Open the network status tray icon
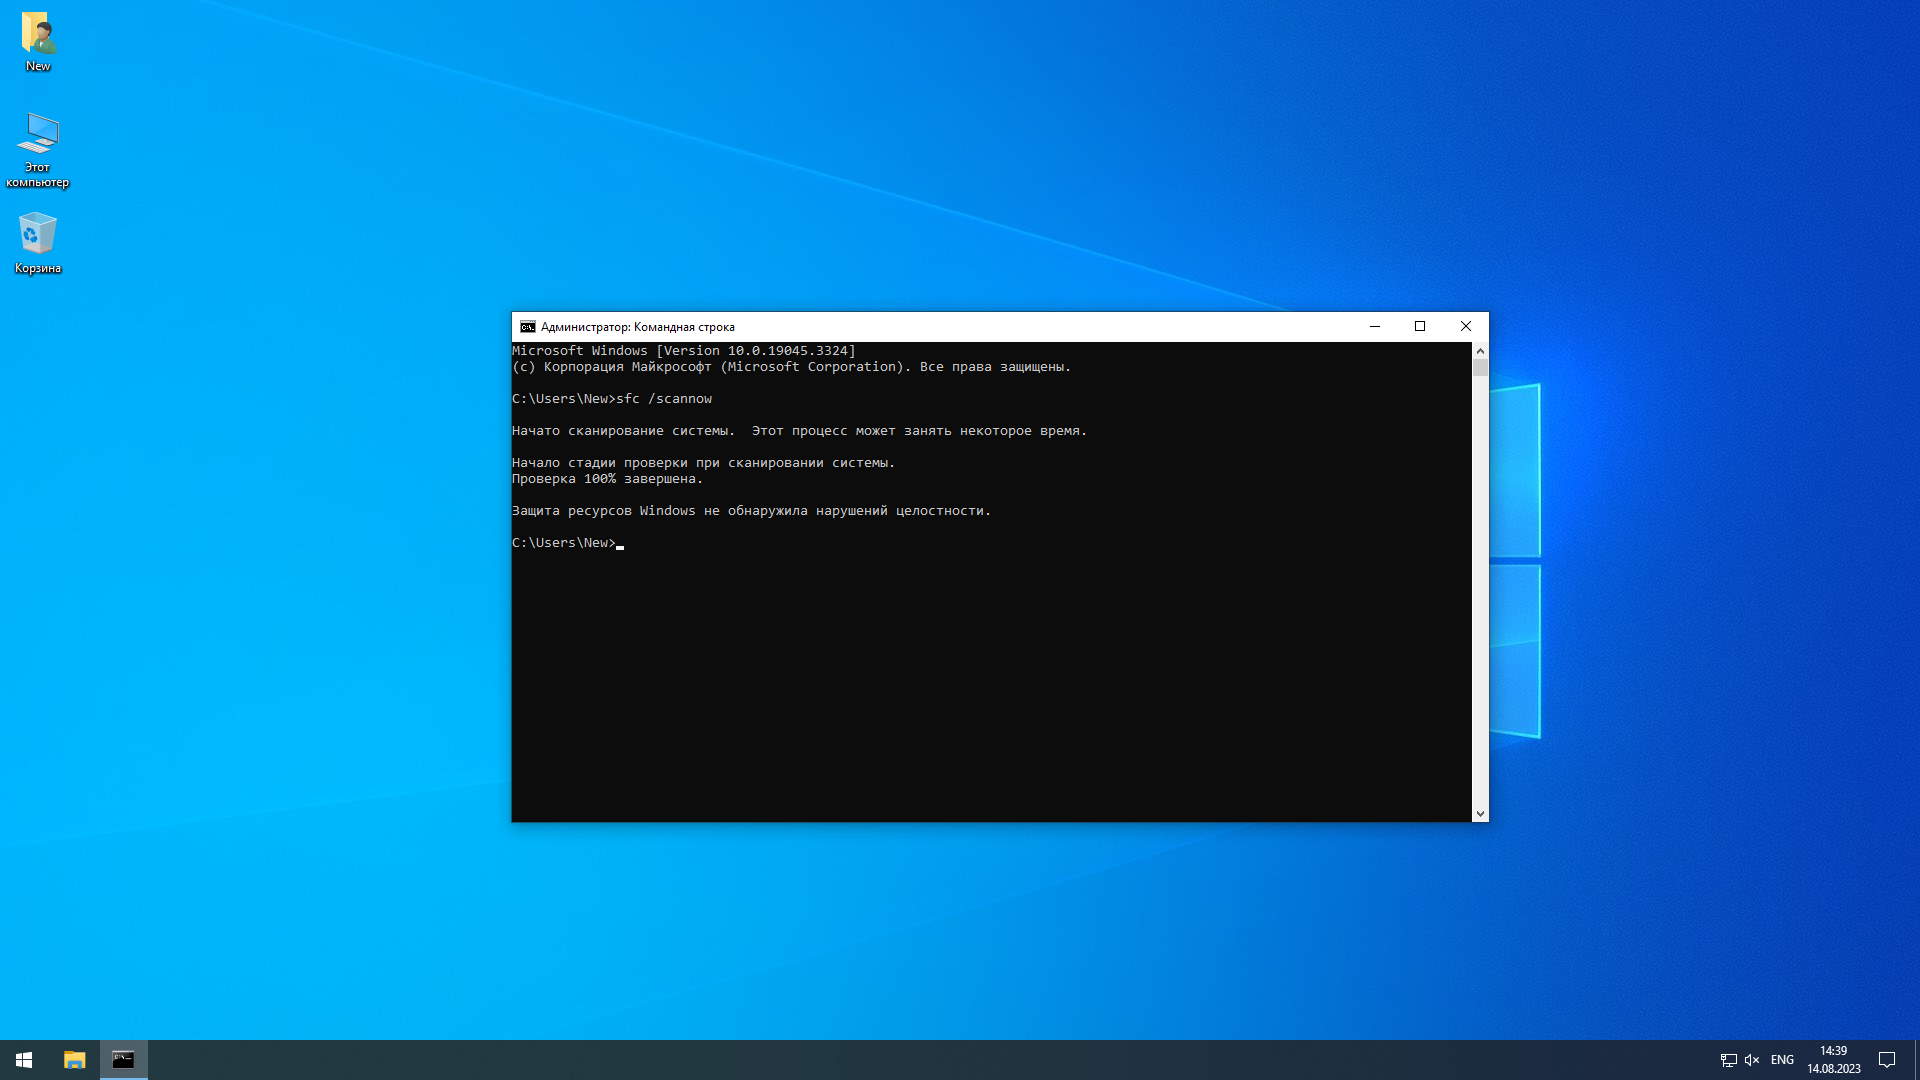Image resolution: width=1920 pixels, height=1080 pixels. pos(1728,1060)
